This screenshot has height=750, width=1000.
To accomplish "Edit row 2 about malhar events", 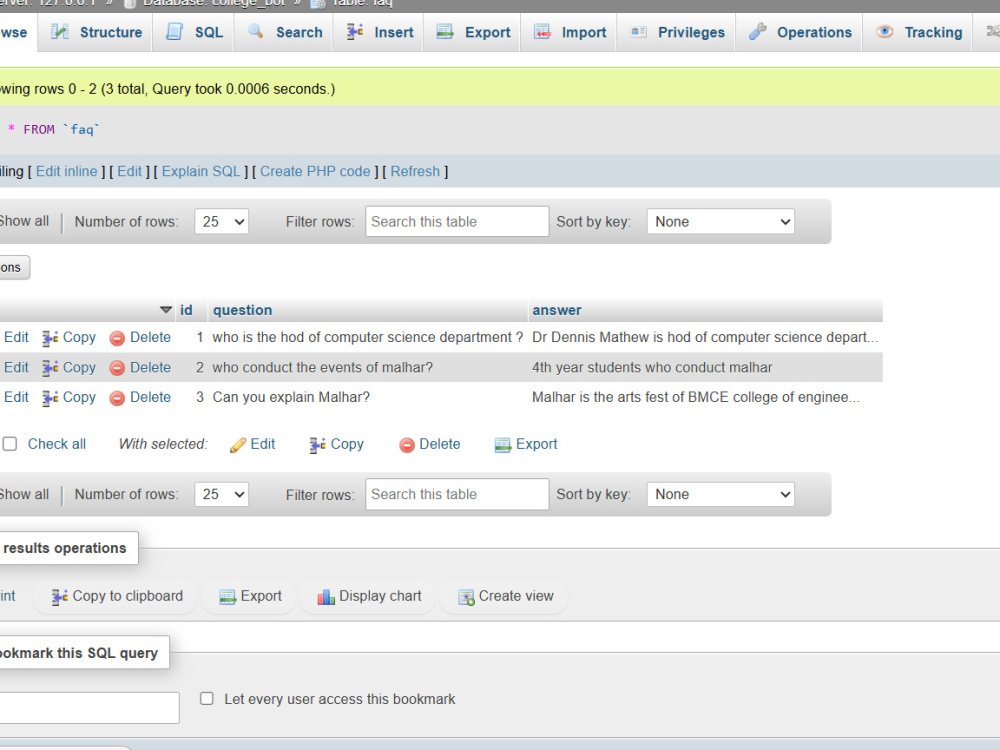I will tap(16, 367).
